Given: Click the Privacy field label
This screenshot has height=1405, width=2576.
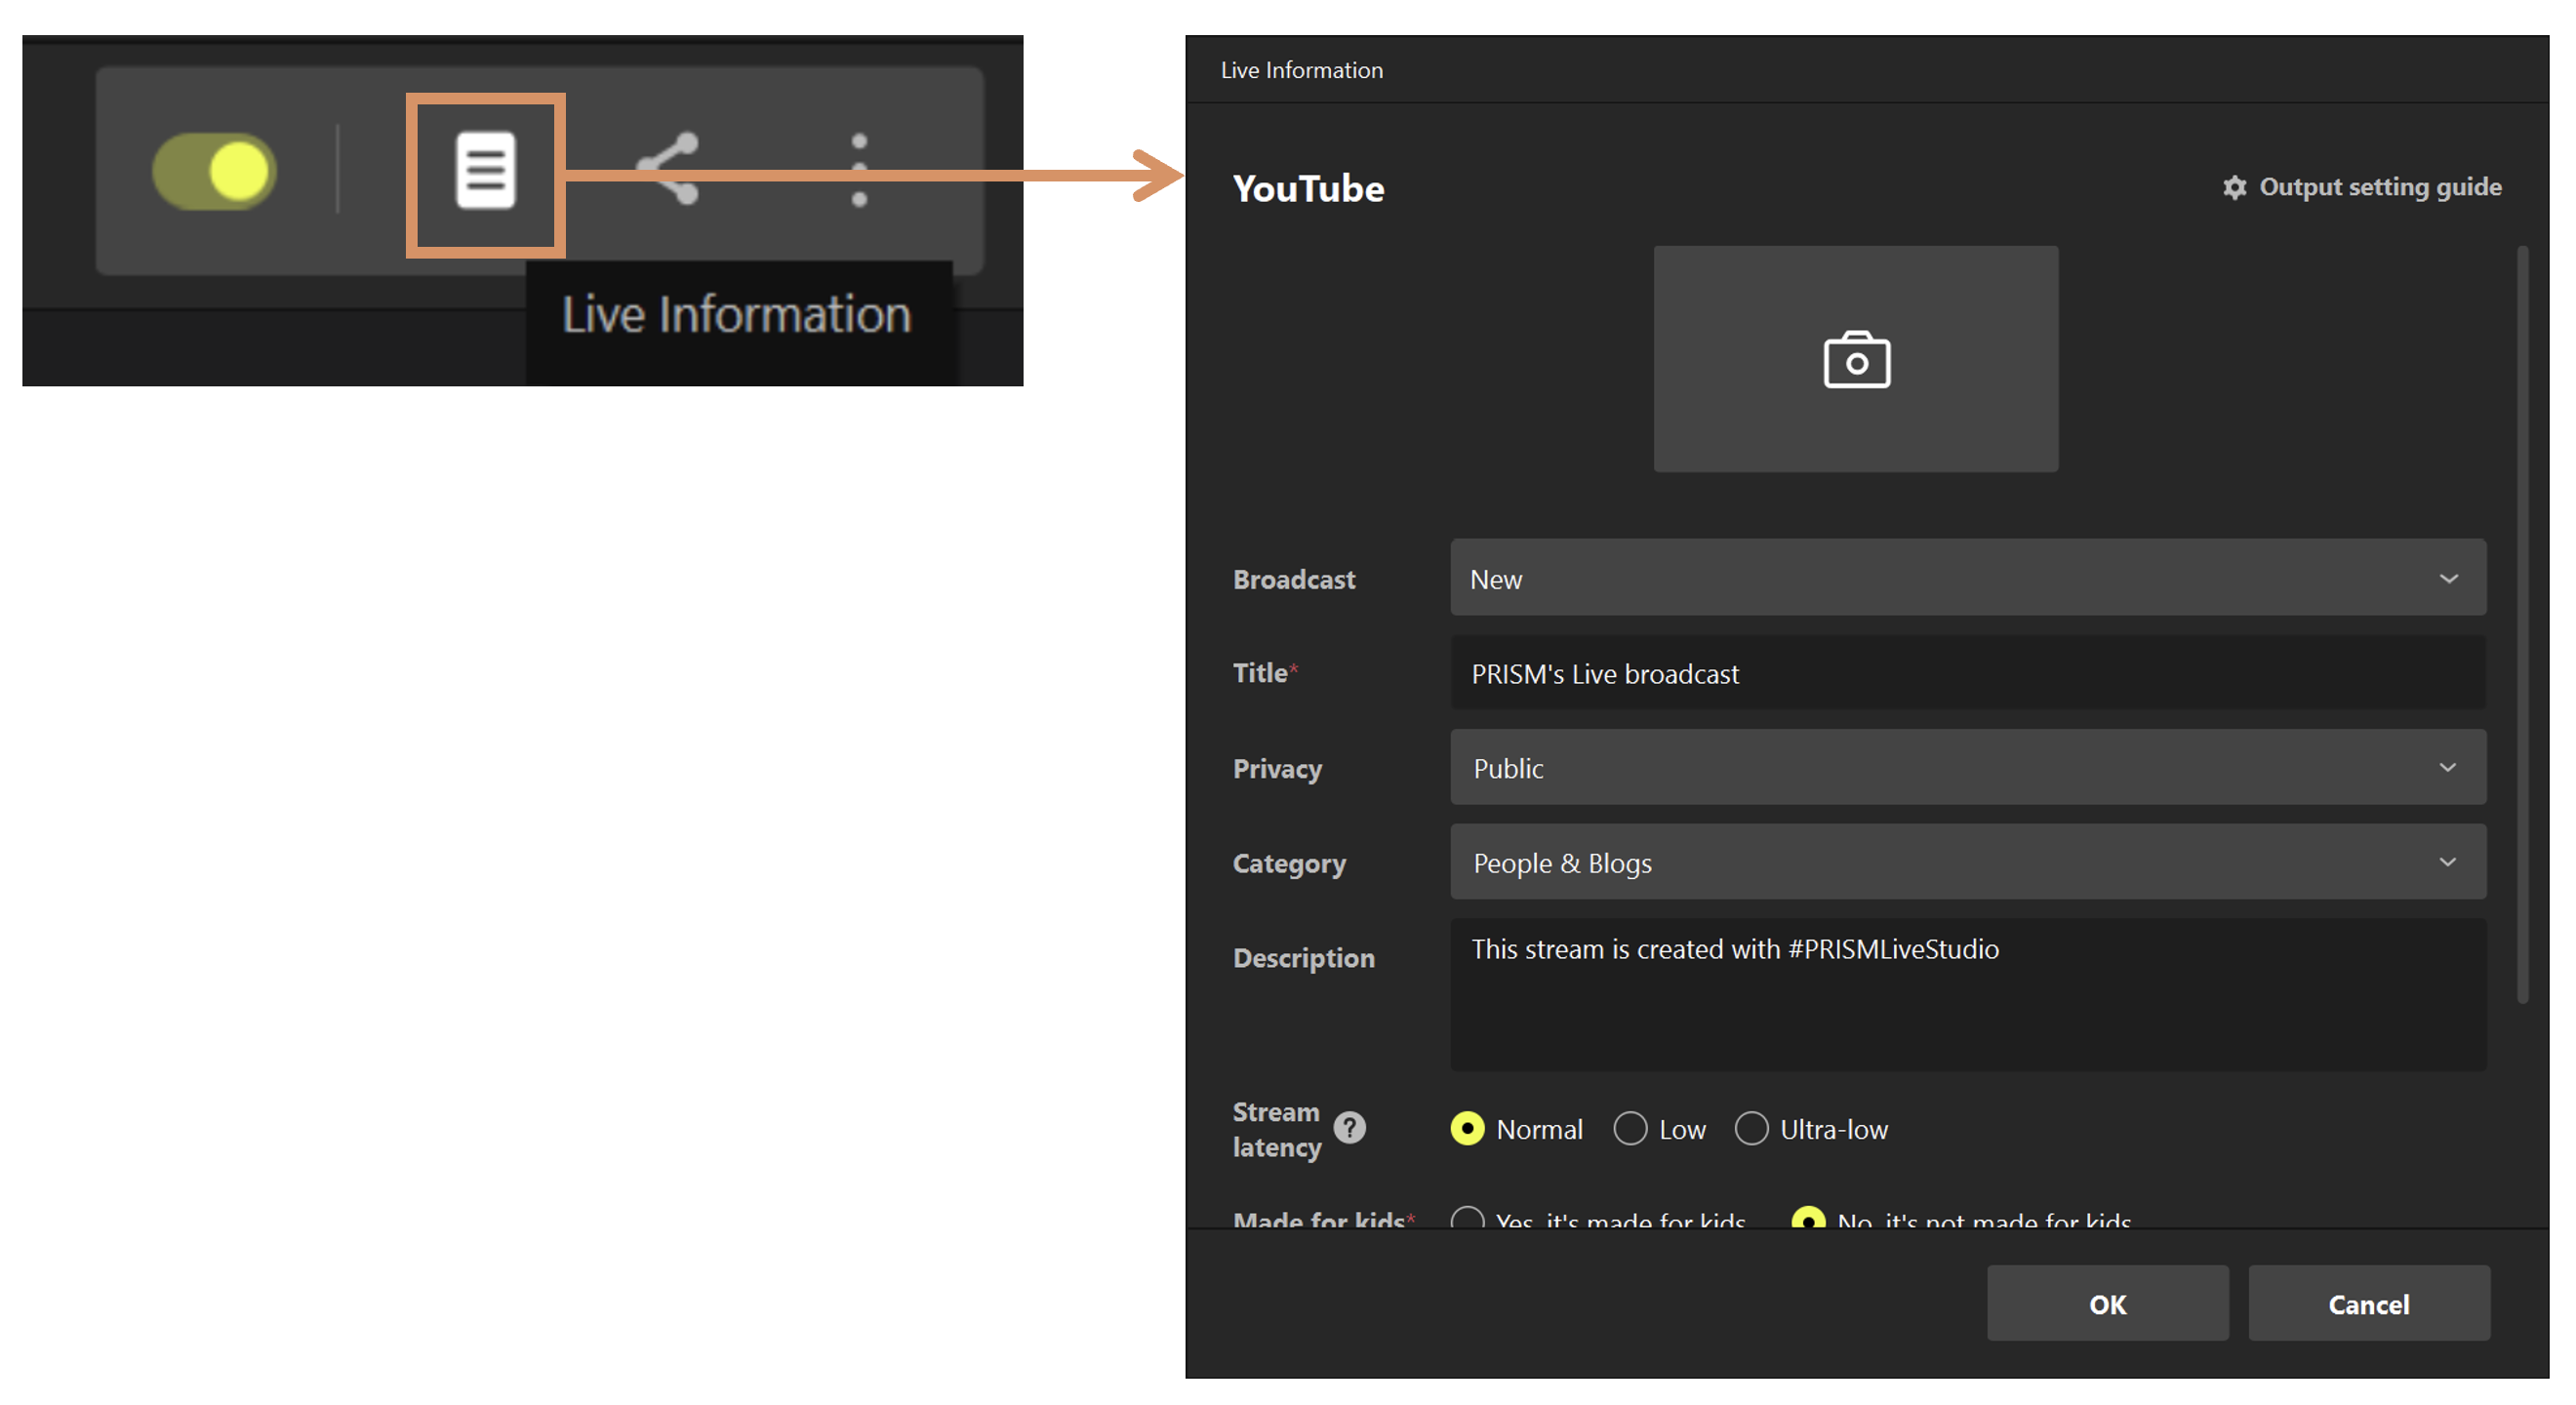Looking at the screenshot, I should [1277, 769].
